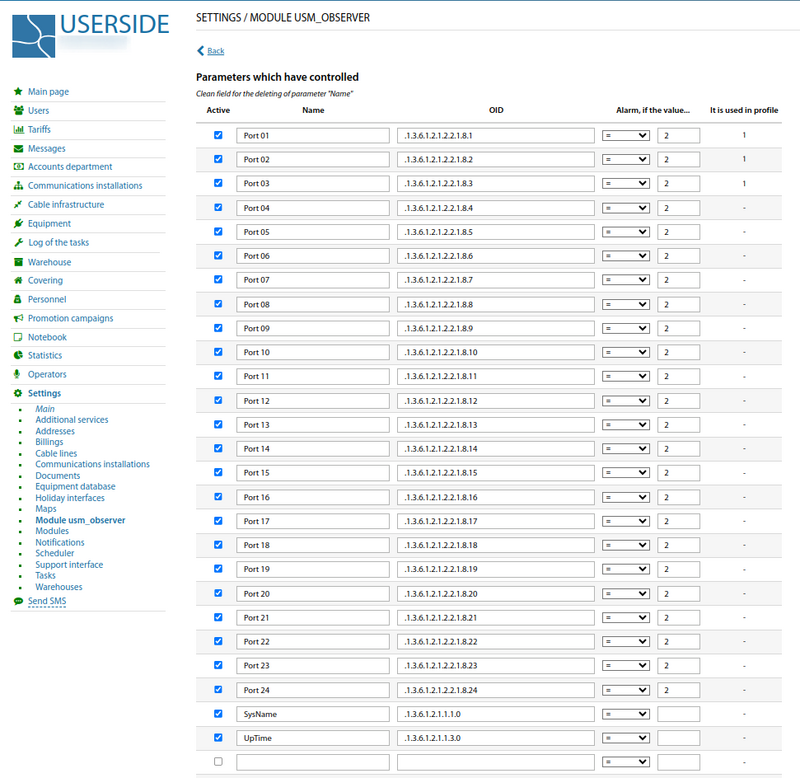
Task: Click the Tariffs chart icon
Action: click(18, 130)
